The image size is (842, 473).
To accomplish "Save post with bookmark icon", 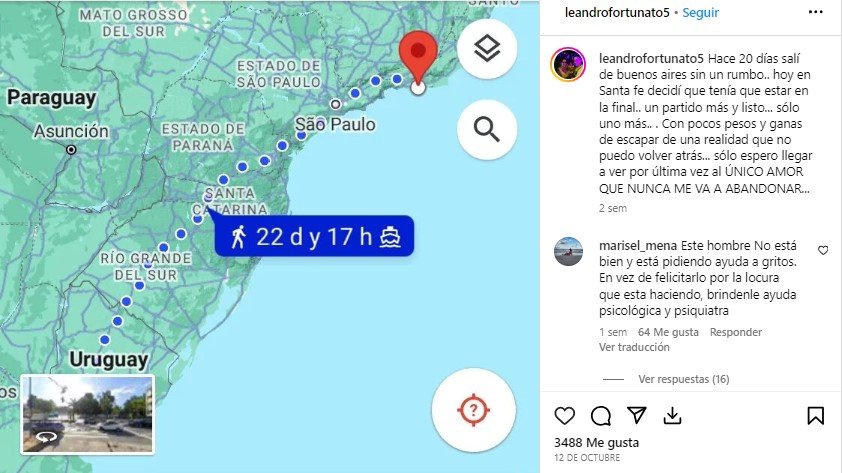I will [x=815, y=416].
